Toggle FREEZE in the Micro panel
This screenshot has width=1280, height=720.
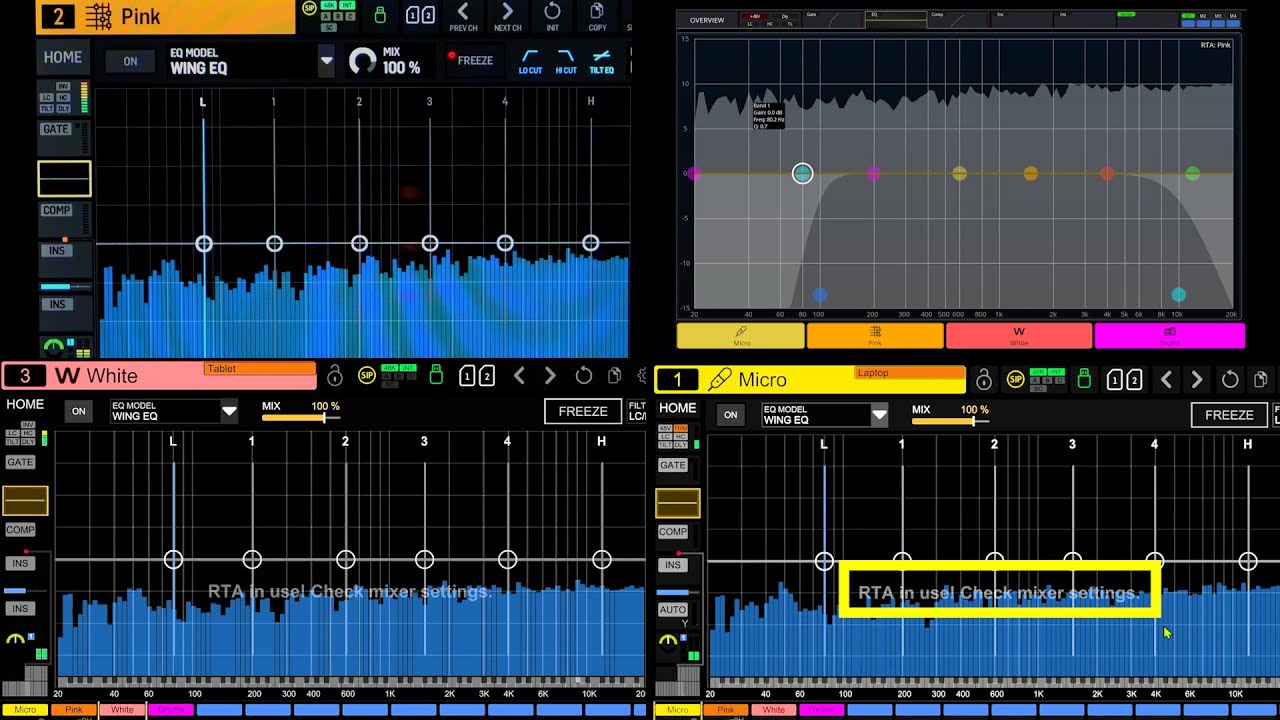coord(1229,415)
